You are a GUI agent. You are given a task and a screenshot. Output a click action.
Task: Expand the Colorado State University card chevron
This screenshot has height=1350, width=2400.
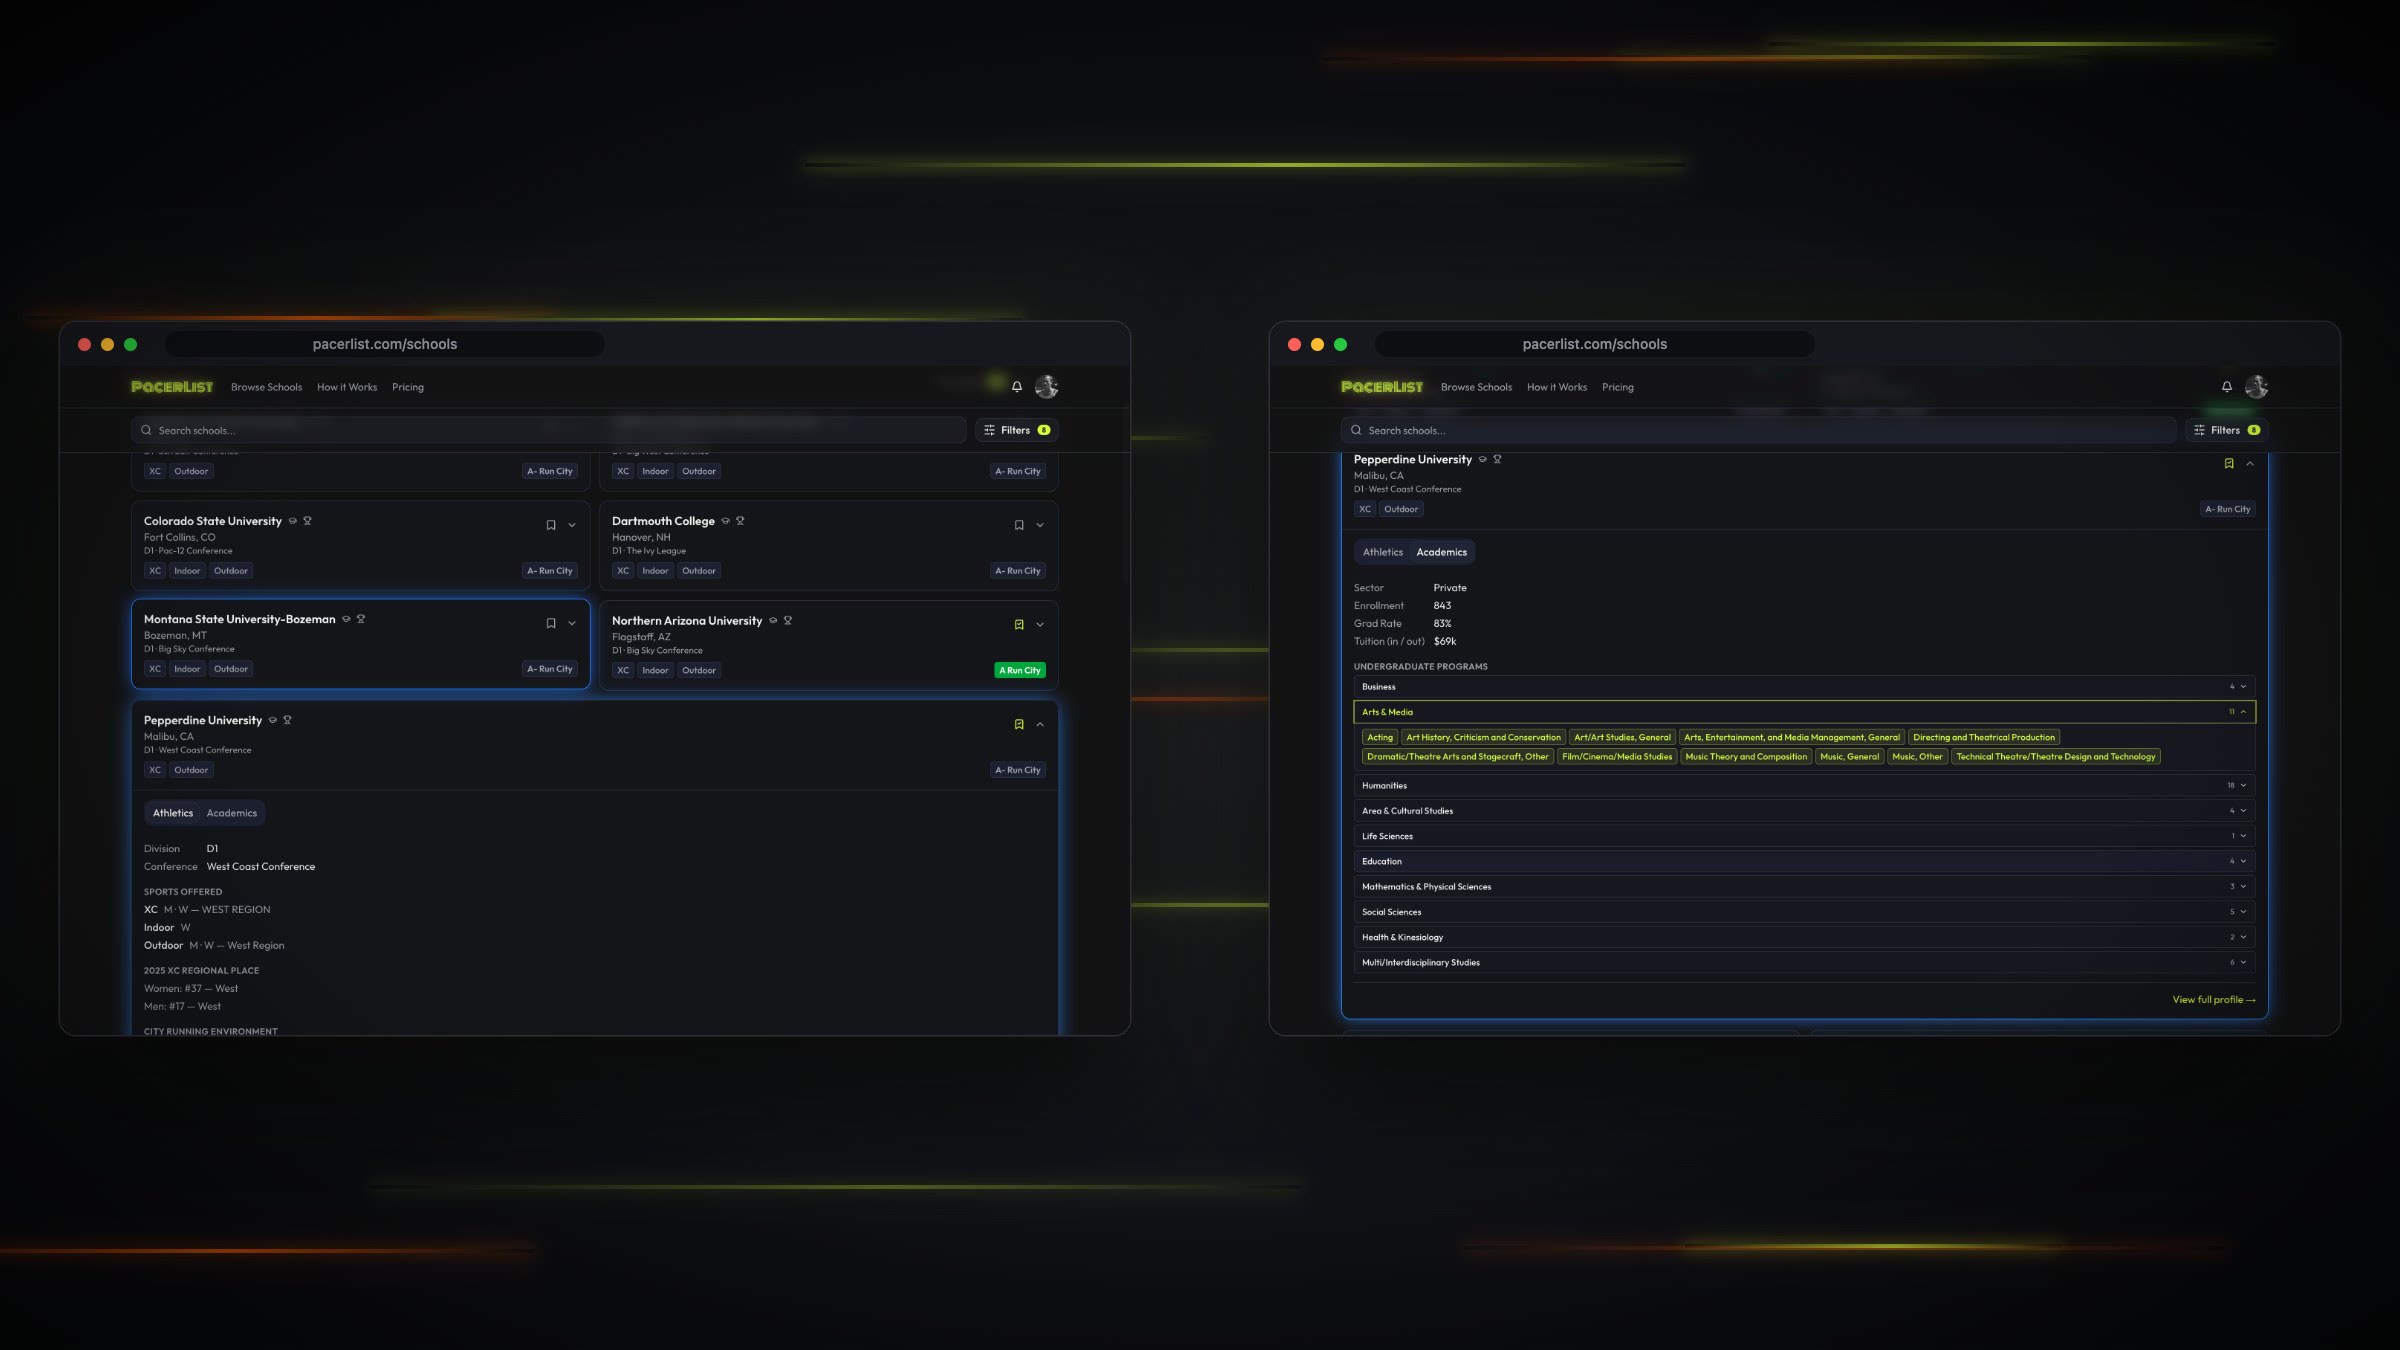[572, 525]
